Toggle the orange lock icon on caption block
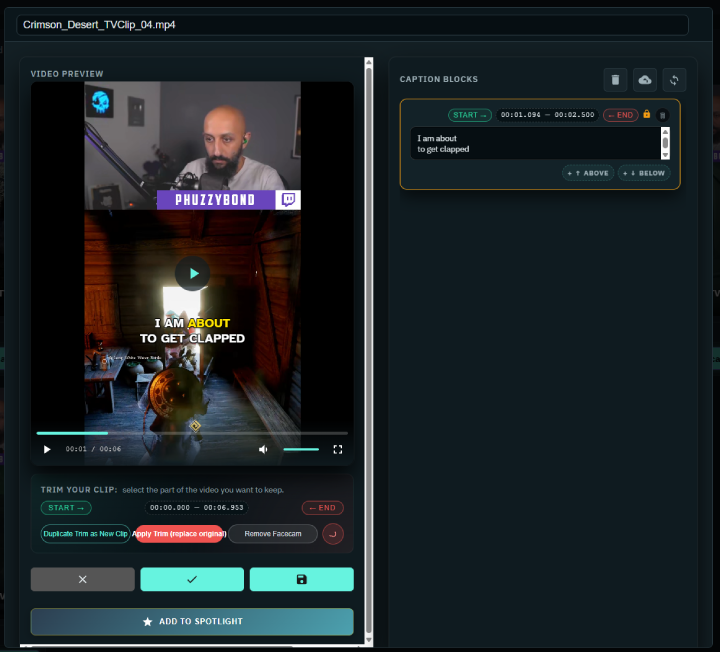This screenshot has height=652, width=720. point(647,114)
